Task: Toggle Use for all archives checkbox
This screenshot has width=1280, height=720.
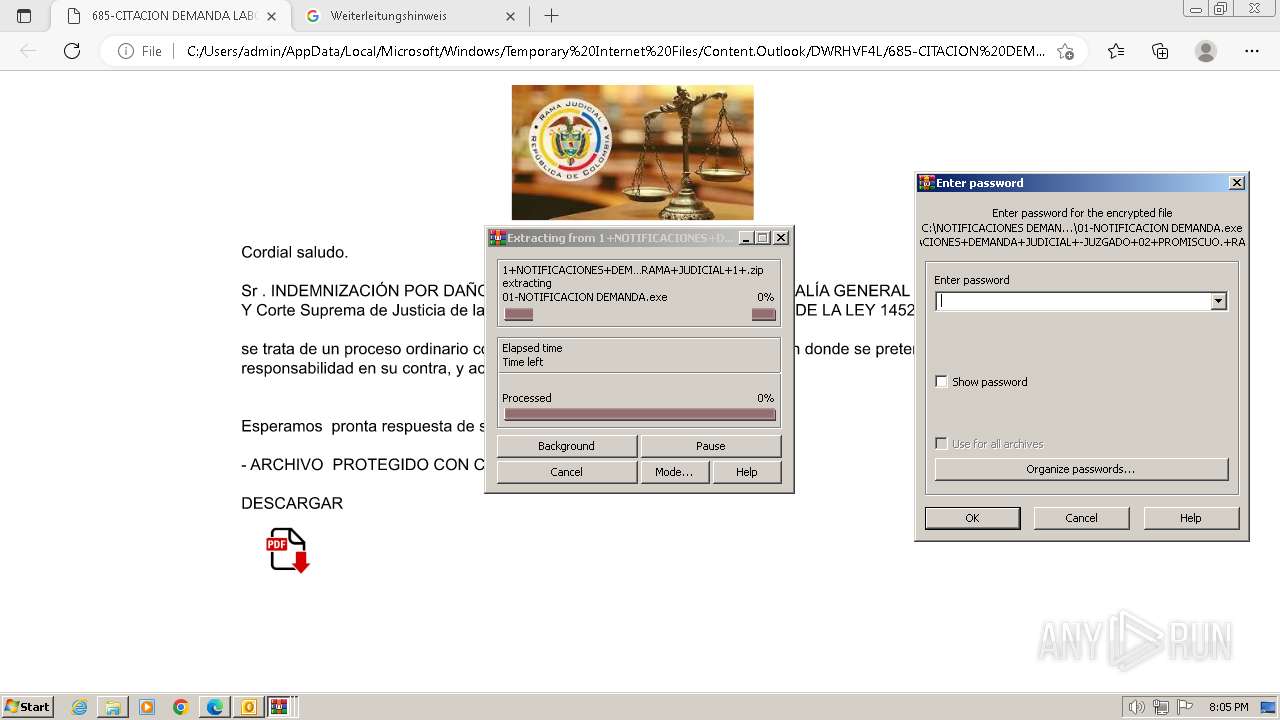Action: tap(941, 444)
